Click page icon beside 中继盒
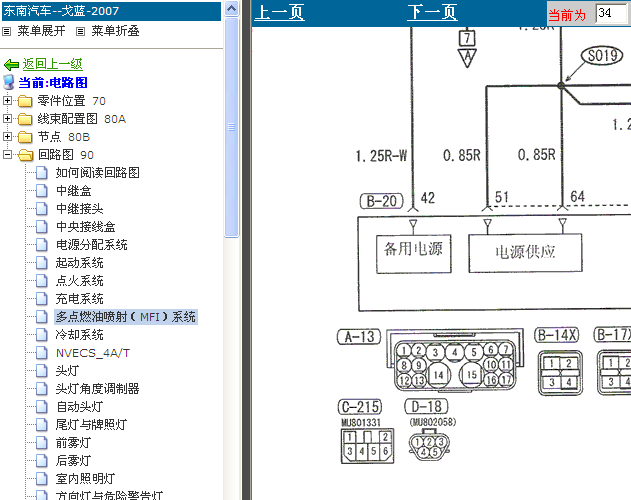The image size is (631, 500). pyautogui.click(x=42, y=191)
